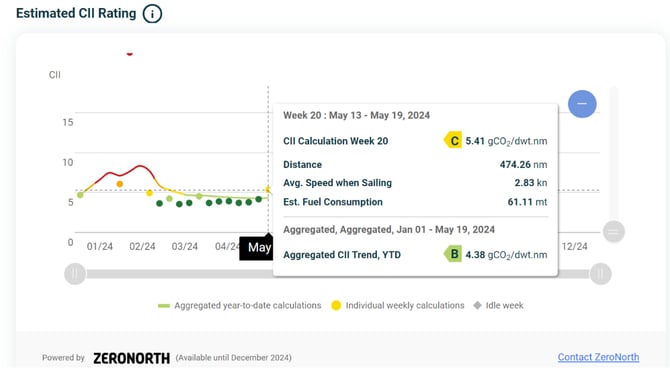Open the Contact ZeroNorth link
The image size is (670, 383).
[598, 357]
